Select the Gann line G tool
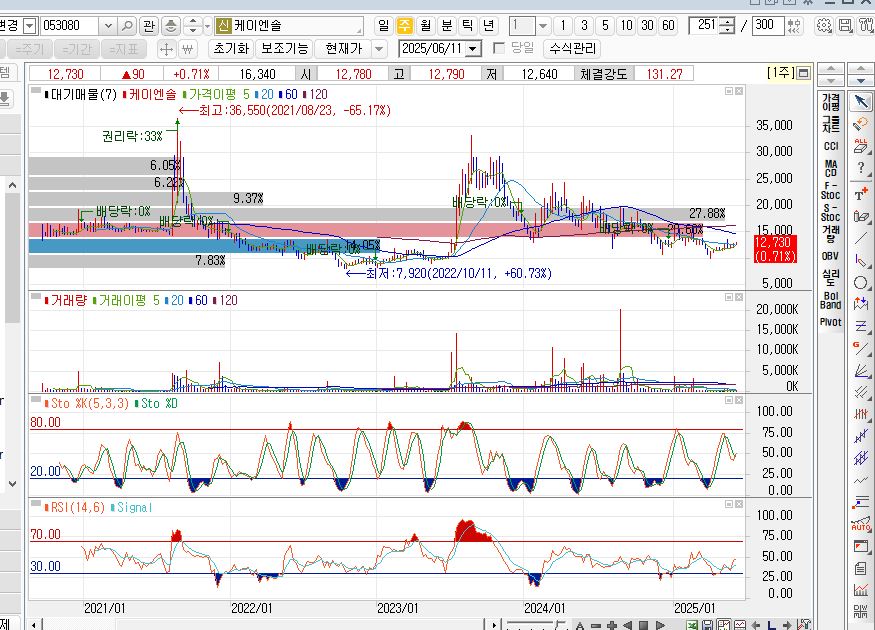Image resolution: width=875 pixels, height=630 pixels. tap(861, 348)
